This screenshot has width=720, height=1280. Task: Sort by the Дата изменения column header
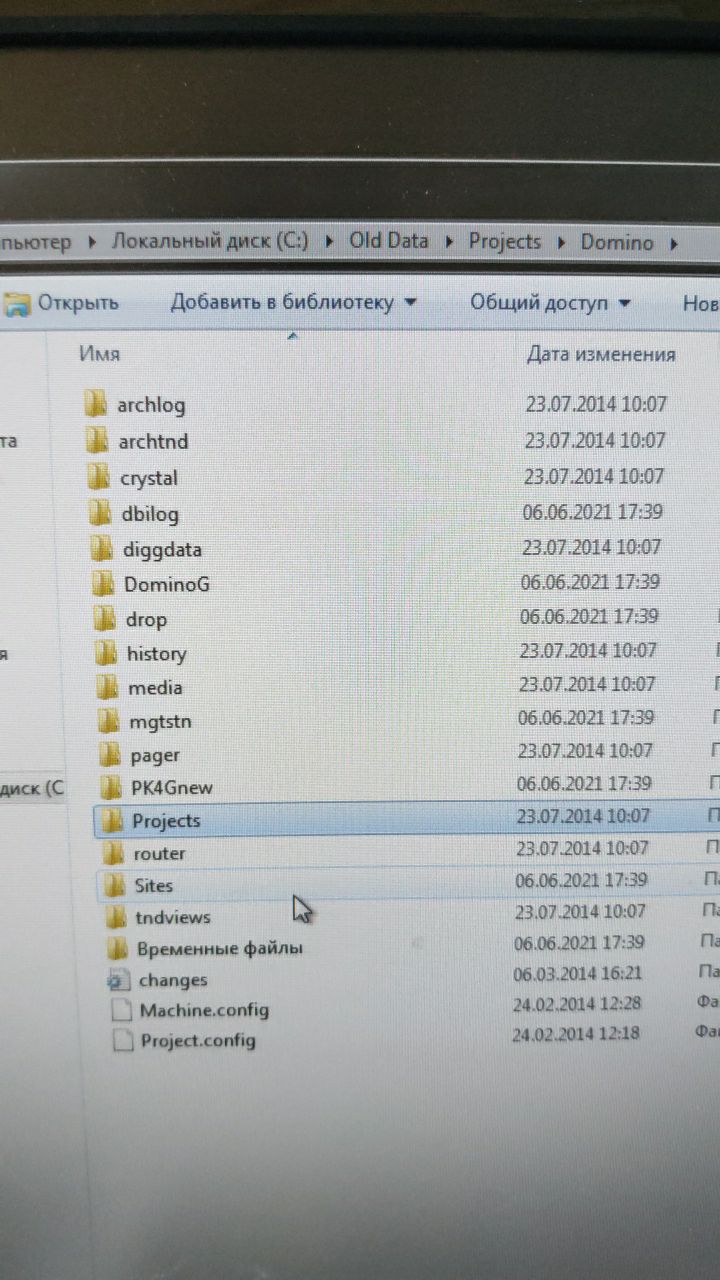601,354
